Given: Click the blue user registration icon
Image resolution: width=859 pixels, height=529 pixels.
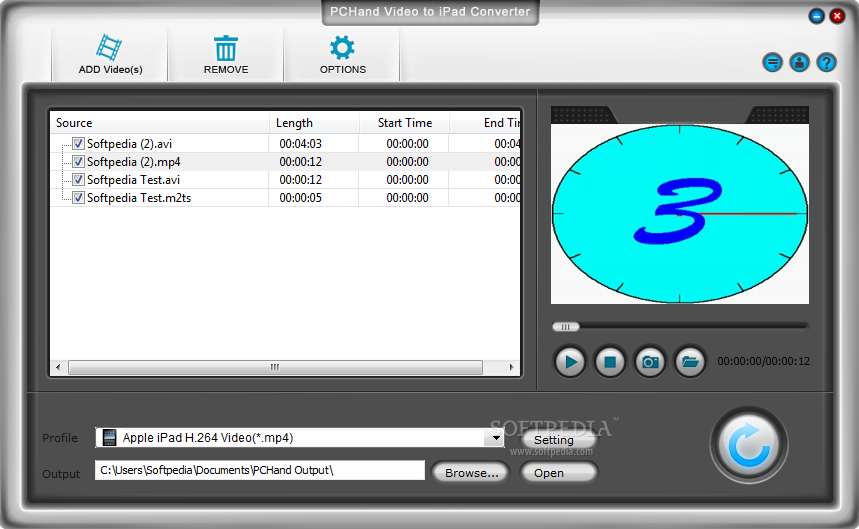Looking at the screenshot, I should pyautogui.click(x=799, y=63).
